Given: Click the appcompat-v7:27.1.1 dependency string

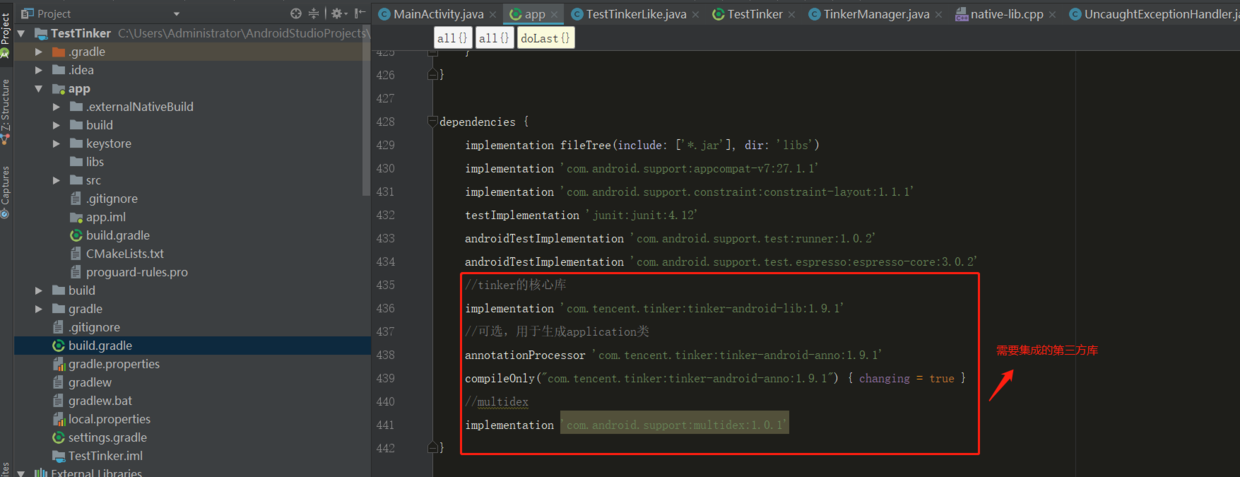Looking at the screenshot, I should (690, 168).
